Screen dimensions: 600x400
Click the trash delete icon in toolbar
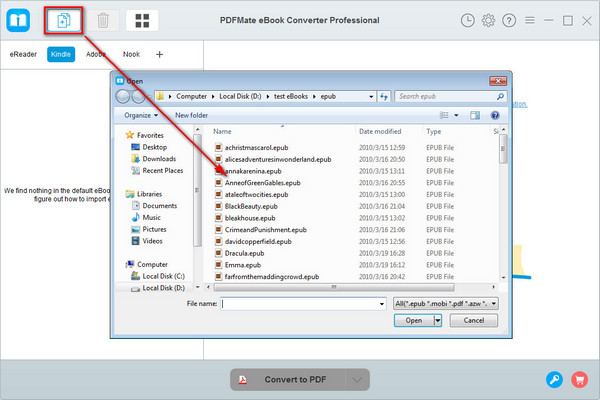tap(103, 20)
